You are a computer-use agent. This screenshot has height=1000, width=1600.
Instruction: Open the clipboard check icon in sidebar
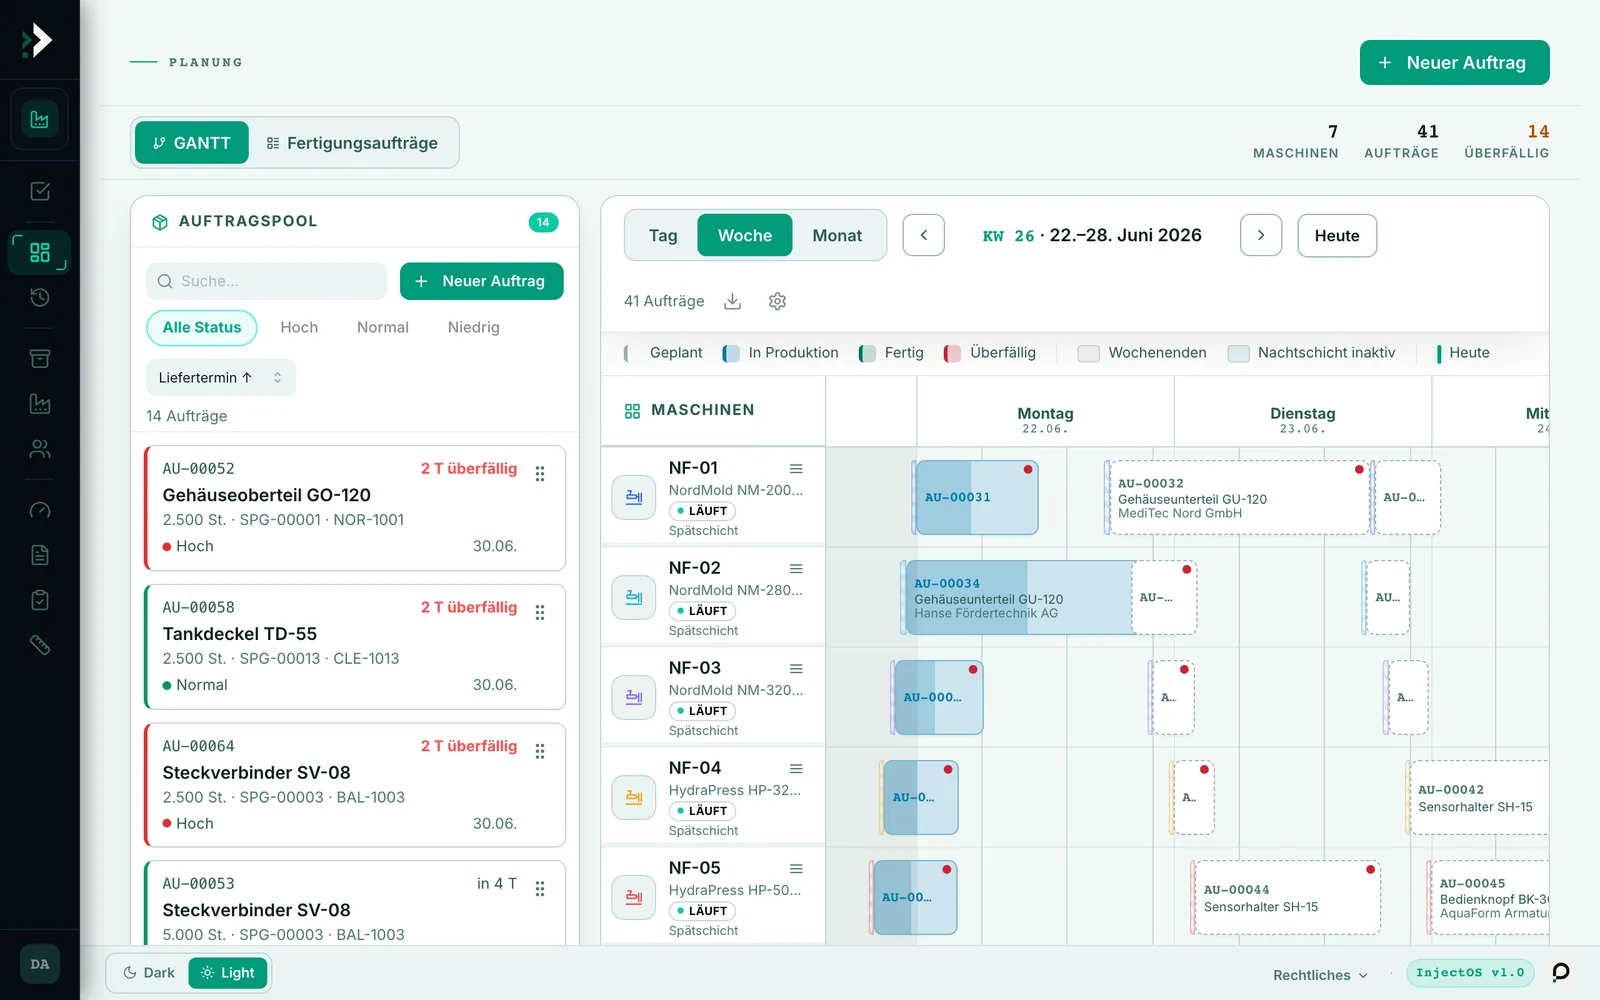(40, 600)
